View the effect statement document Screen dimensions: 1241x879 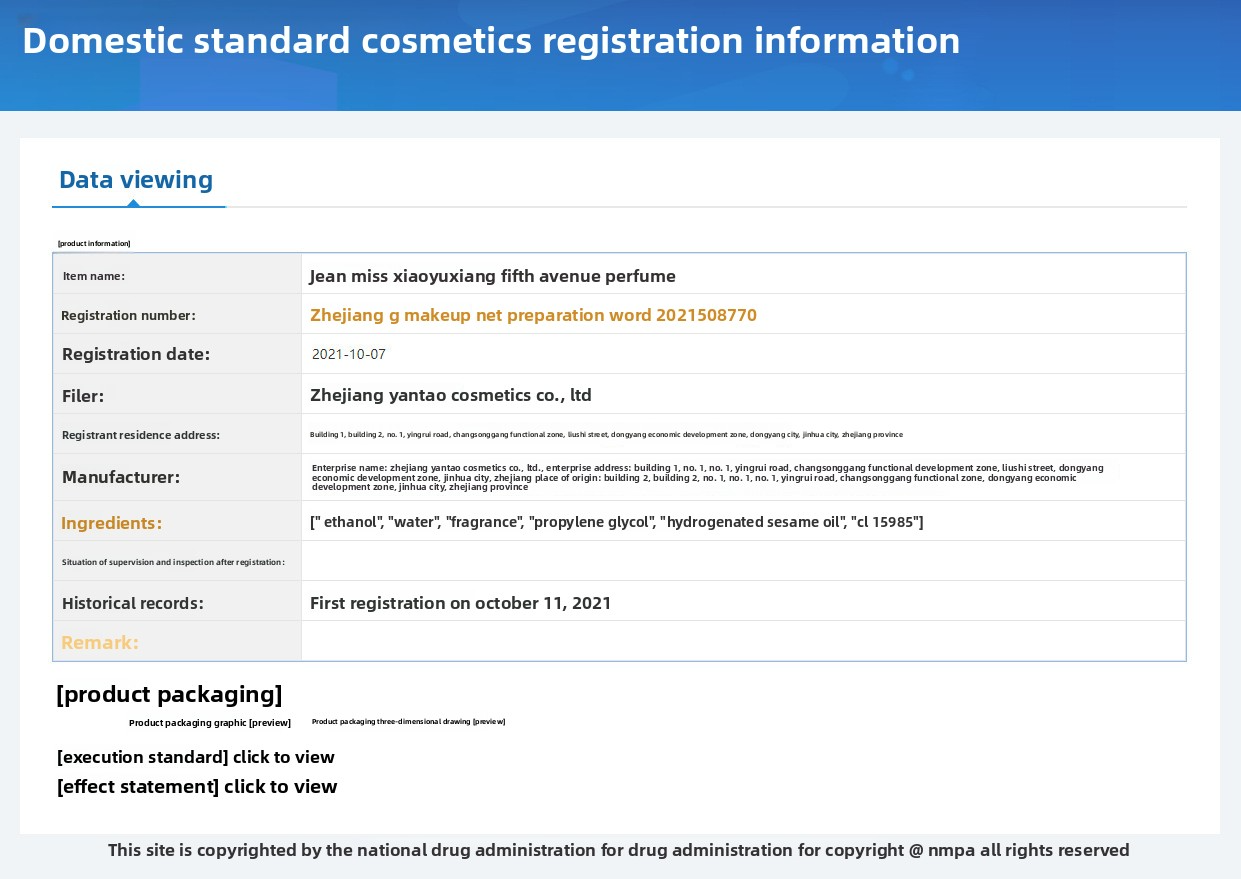tap(197, 786)
